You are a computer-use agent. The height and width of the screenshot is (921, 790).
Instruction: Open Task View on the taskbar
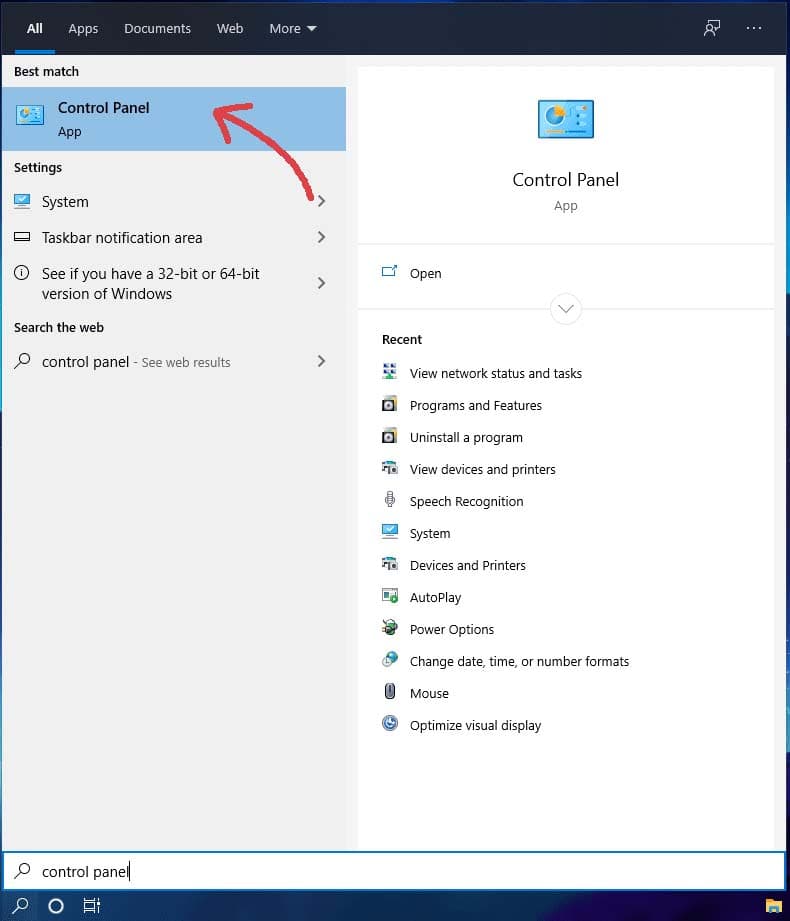(91, 905)
